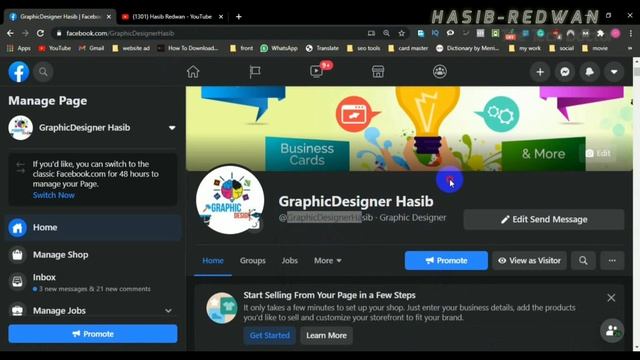Go to the Home feed icon
This screenshot has height=360, width=640.
[x=193, y=72]
